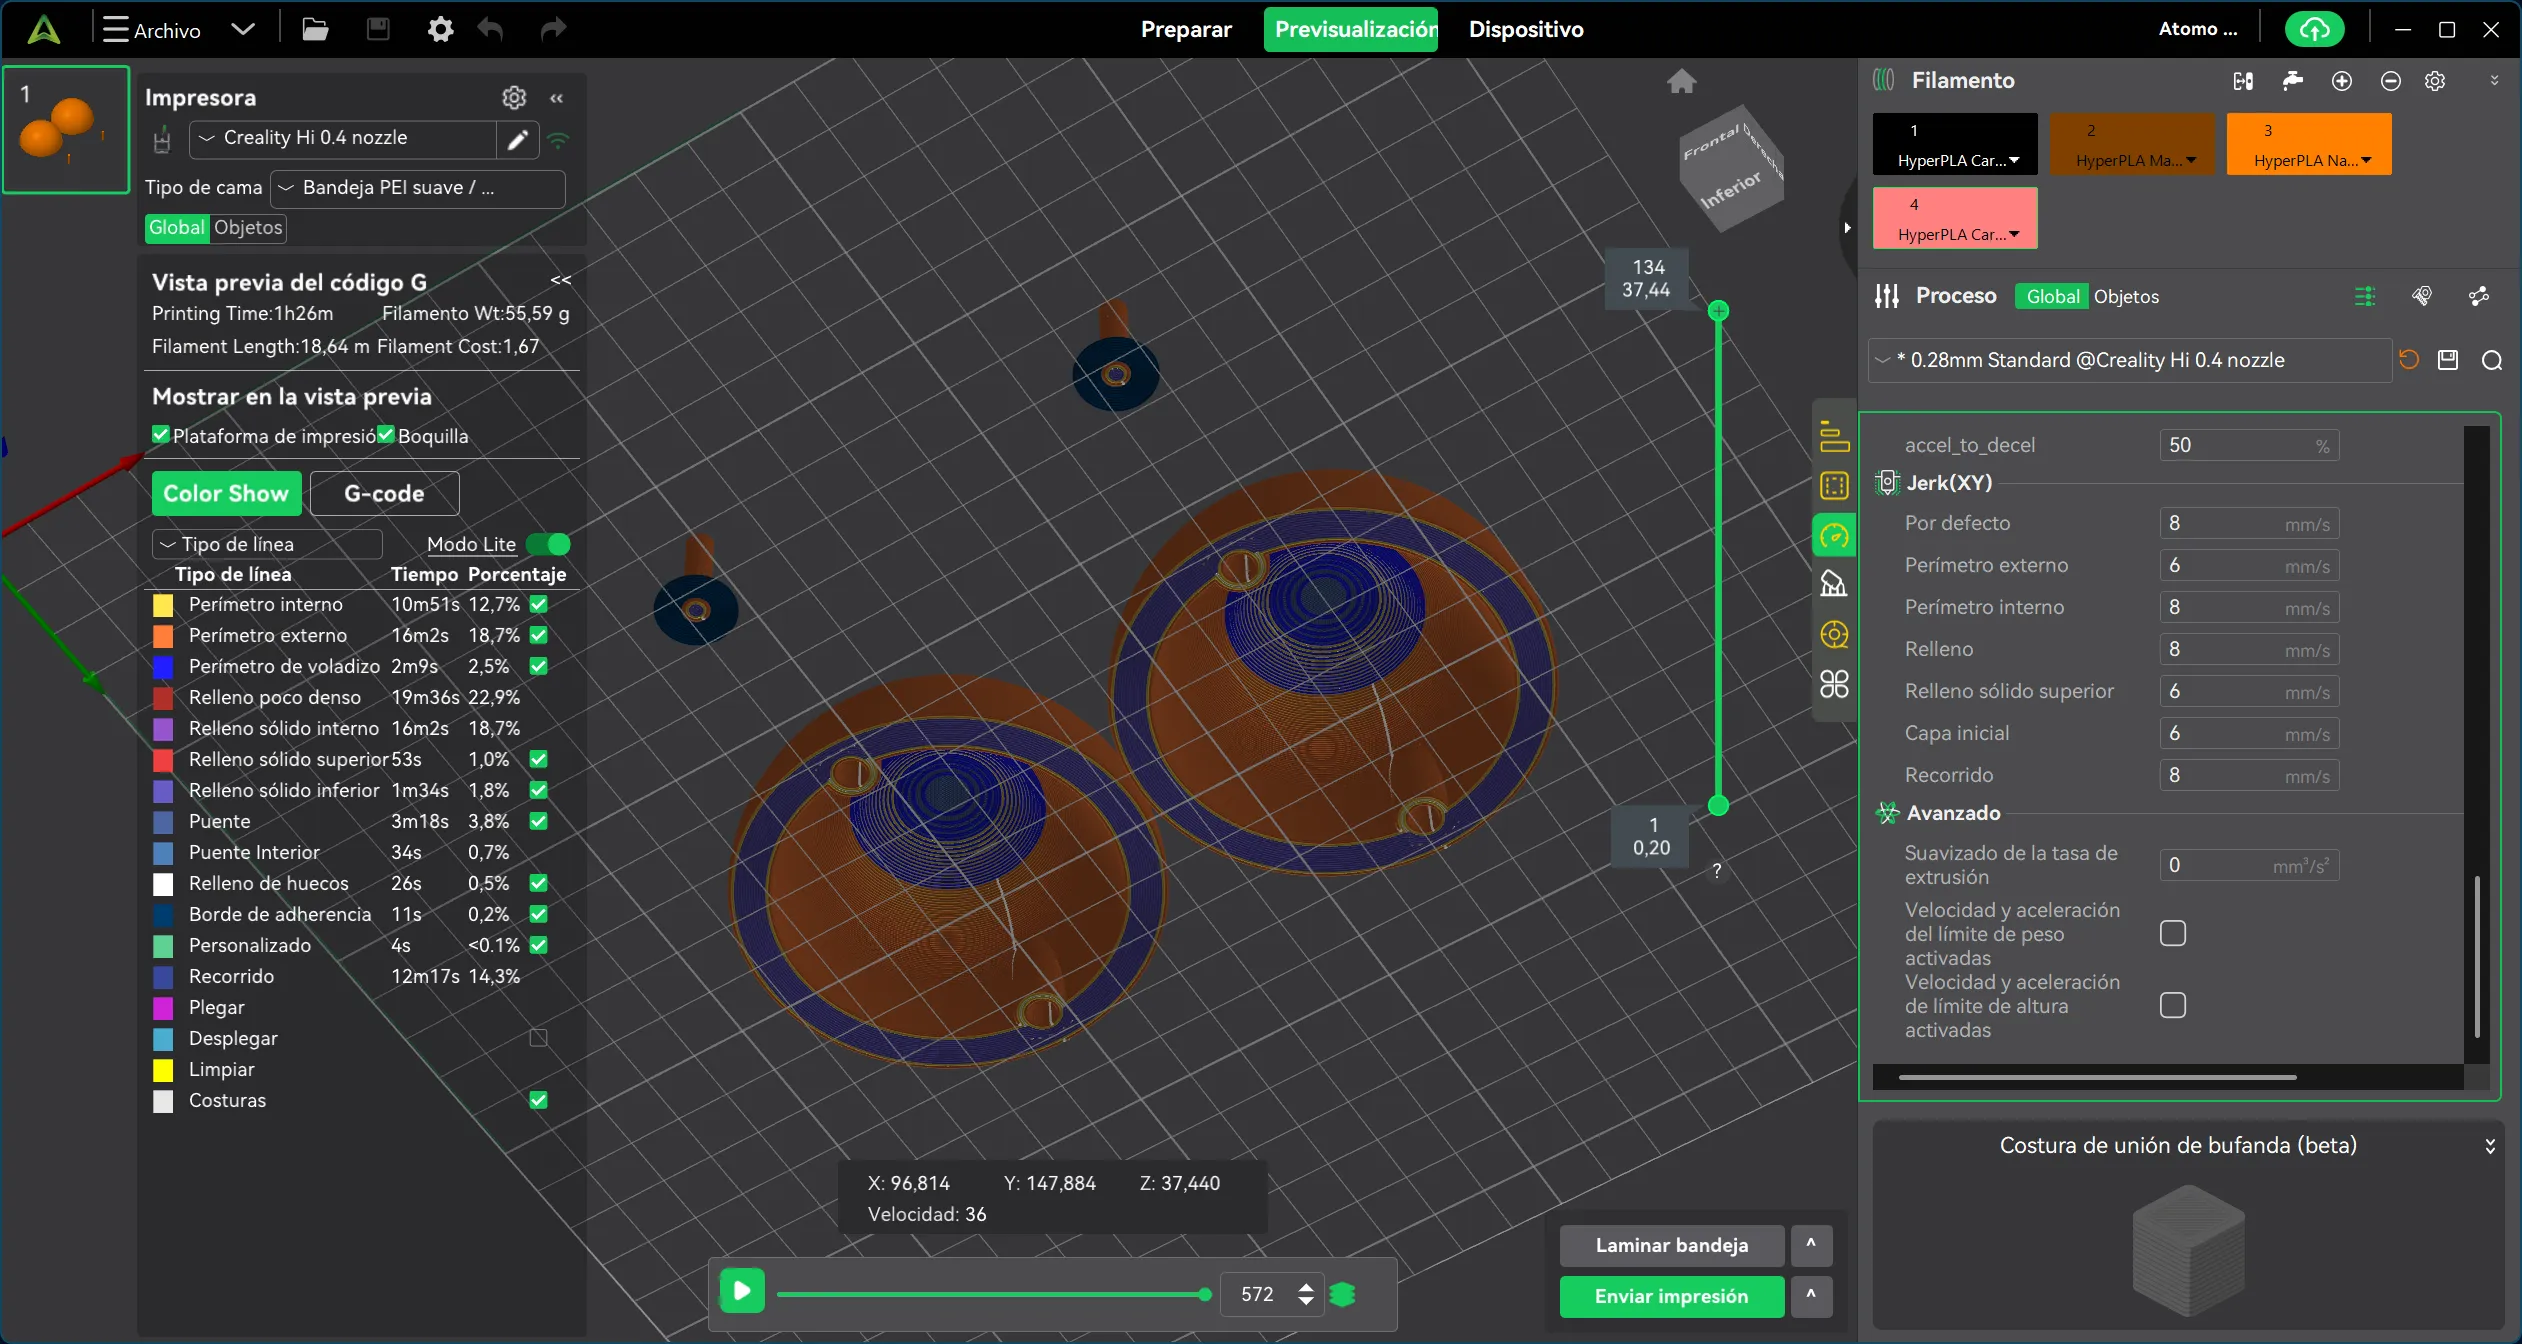Open the seam painting icon beside Proceso

point(2420,296)
